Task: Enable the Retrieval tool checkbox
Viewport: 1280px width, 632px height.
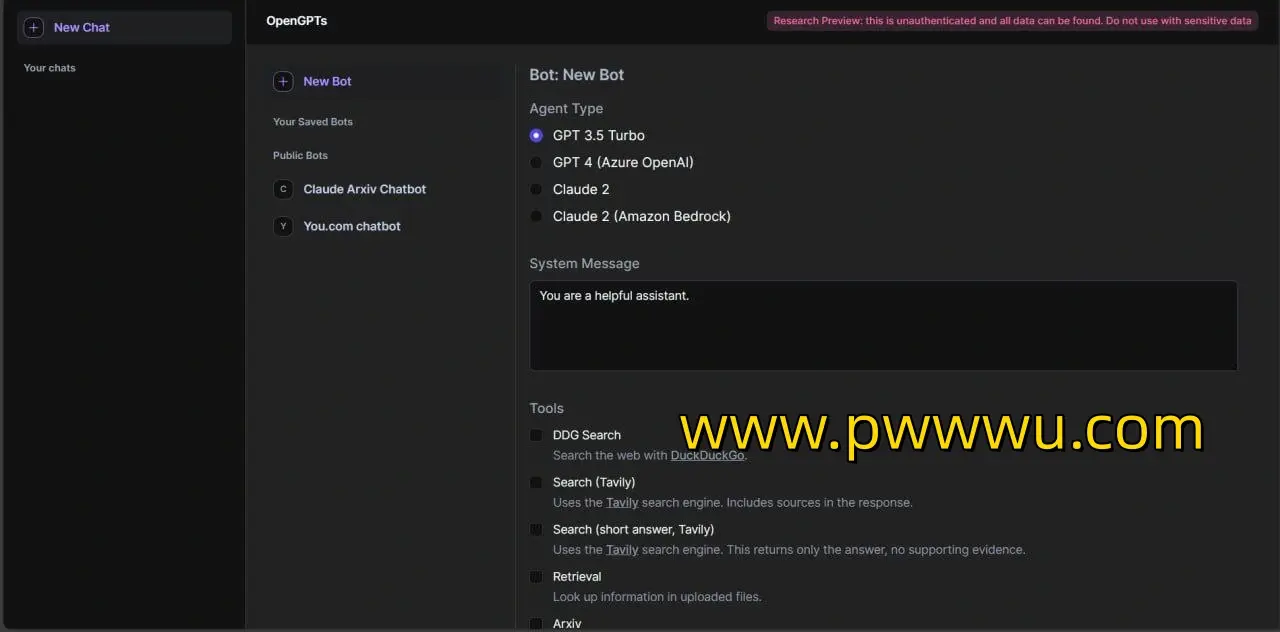Action: [536, 577]
